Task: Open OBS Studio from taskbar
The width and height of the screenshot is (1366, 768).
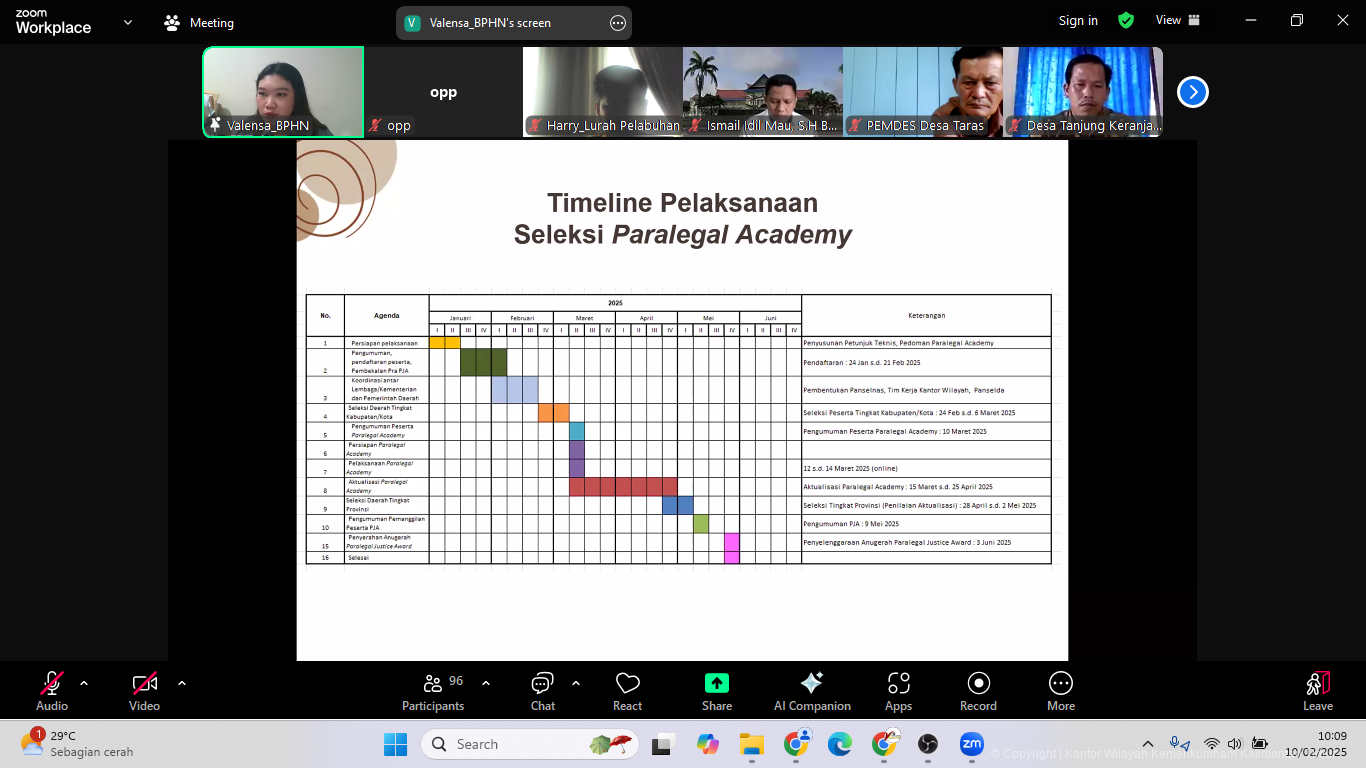Action: (928, 744)
